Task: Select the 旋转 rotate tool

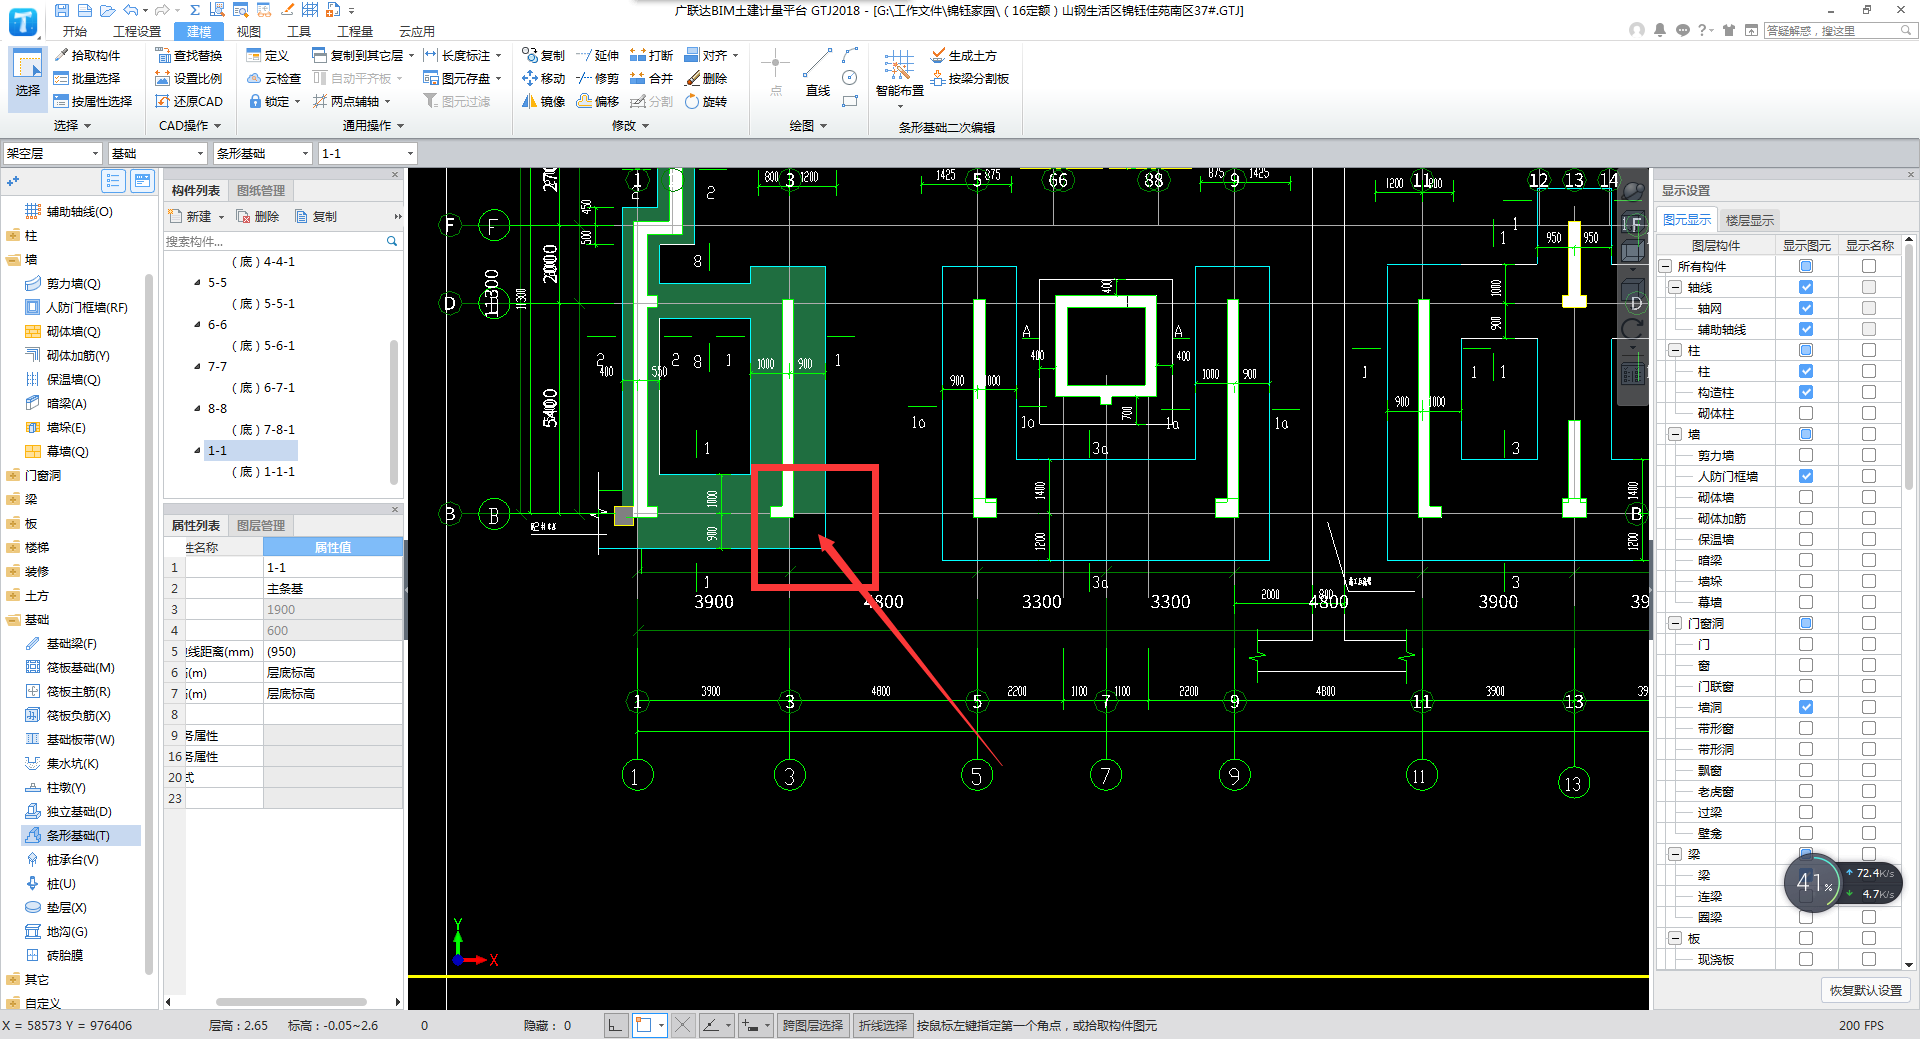Action: coord(705,101)
